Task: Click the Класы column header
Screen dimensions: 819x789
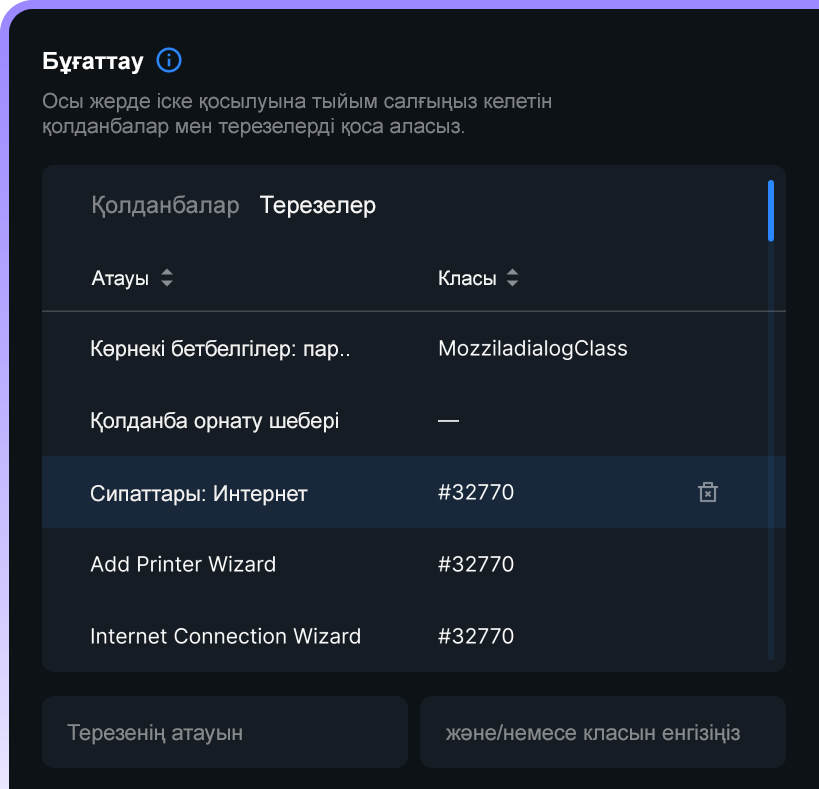Action: [467, 278]
